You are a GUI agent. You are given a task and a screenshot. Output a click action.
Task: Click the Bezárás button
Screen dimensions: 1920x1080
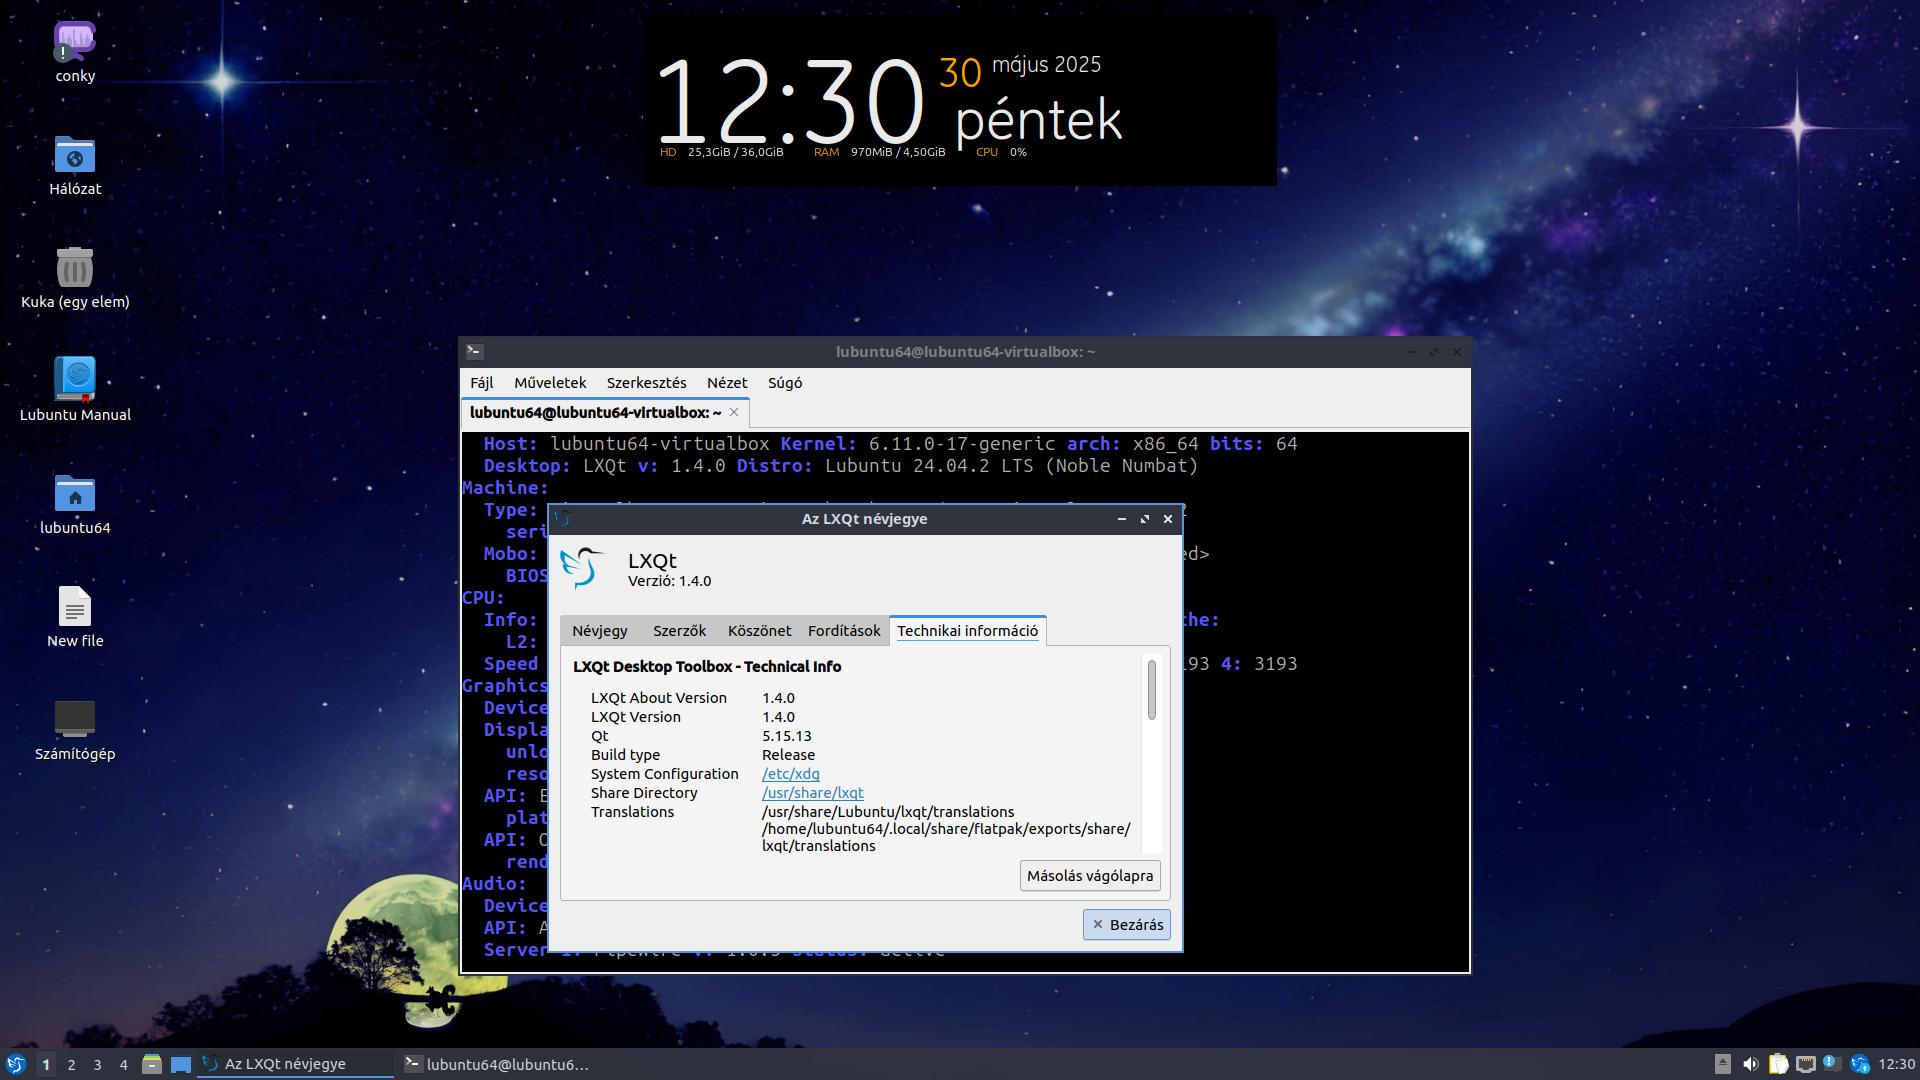click(x=1126, y=925)
